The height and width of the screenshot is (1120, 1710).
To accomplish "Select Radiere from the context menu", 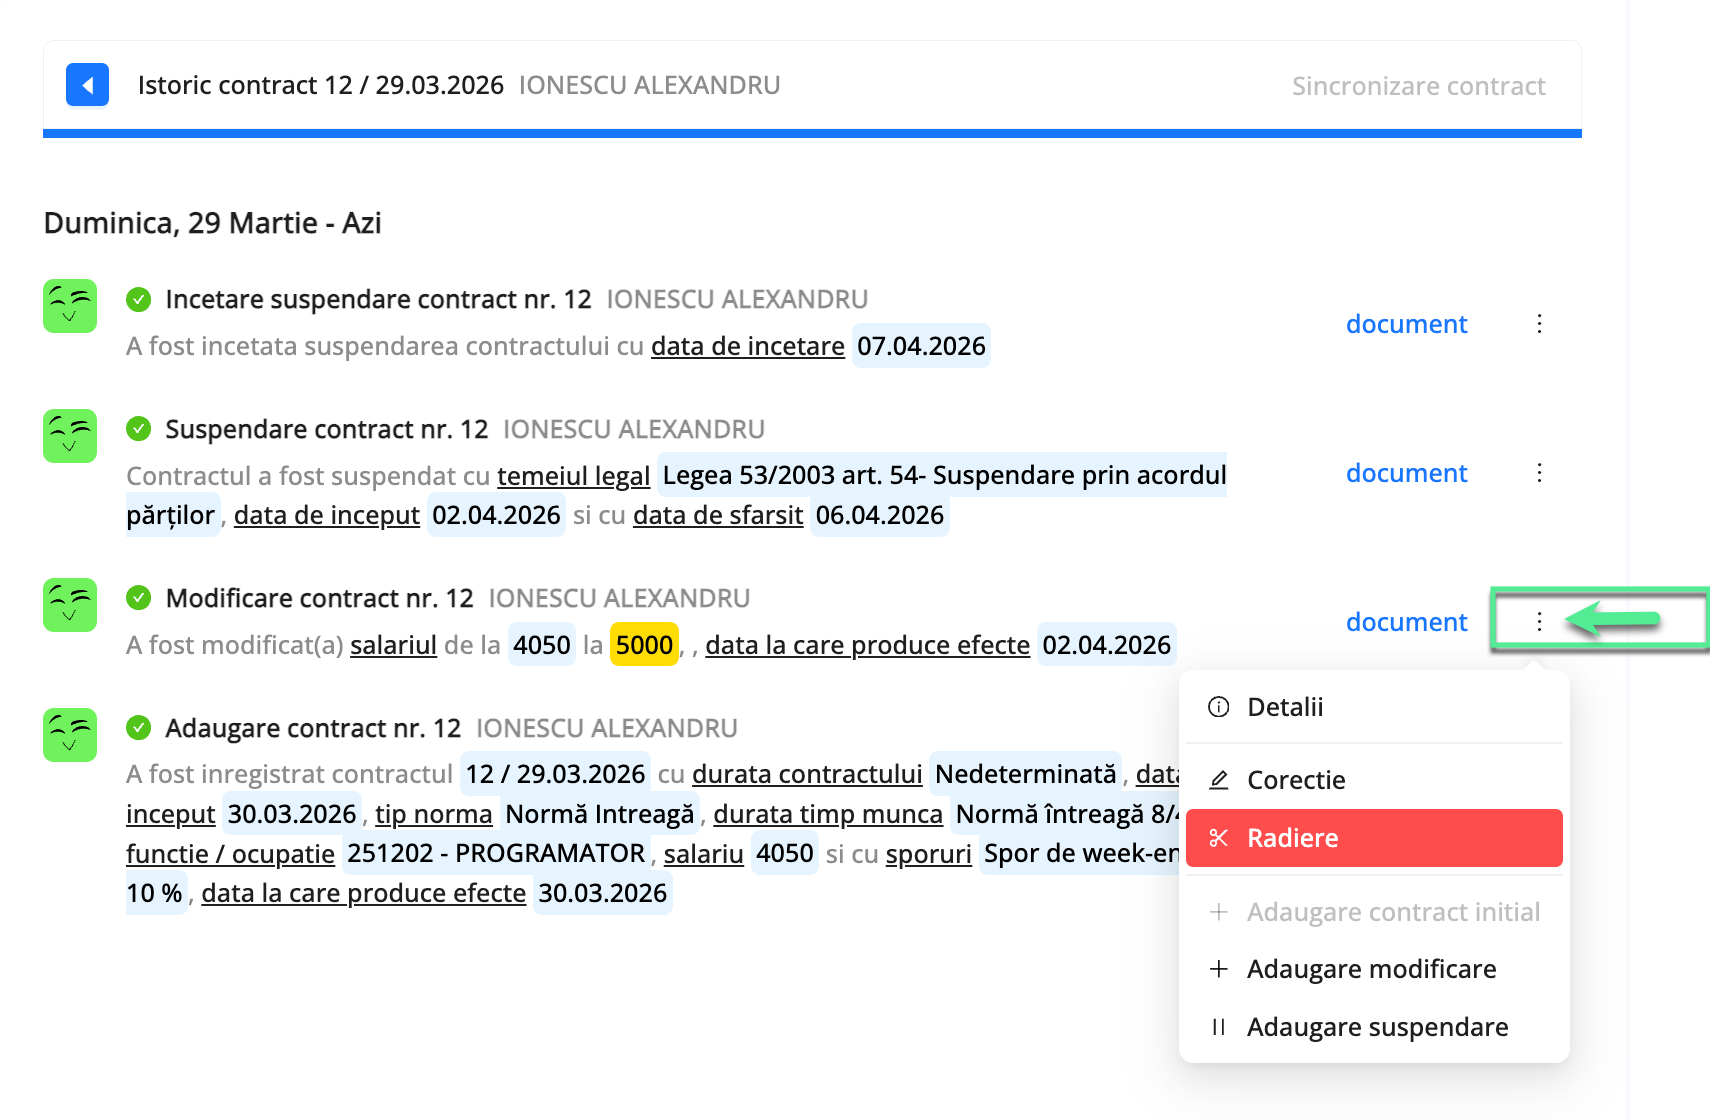I will (1293, 838).
